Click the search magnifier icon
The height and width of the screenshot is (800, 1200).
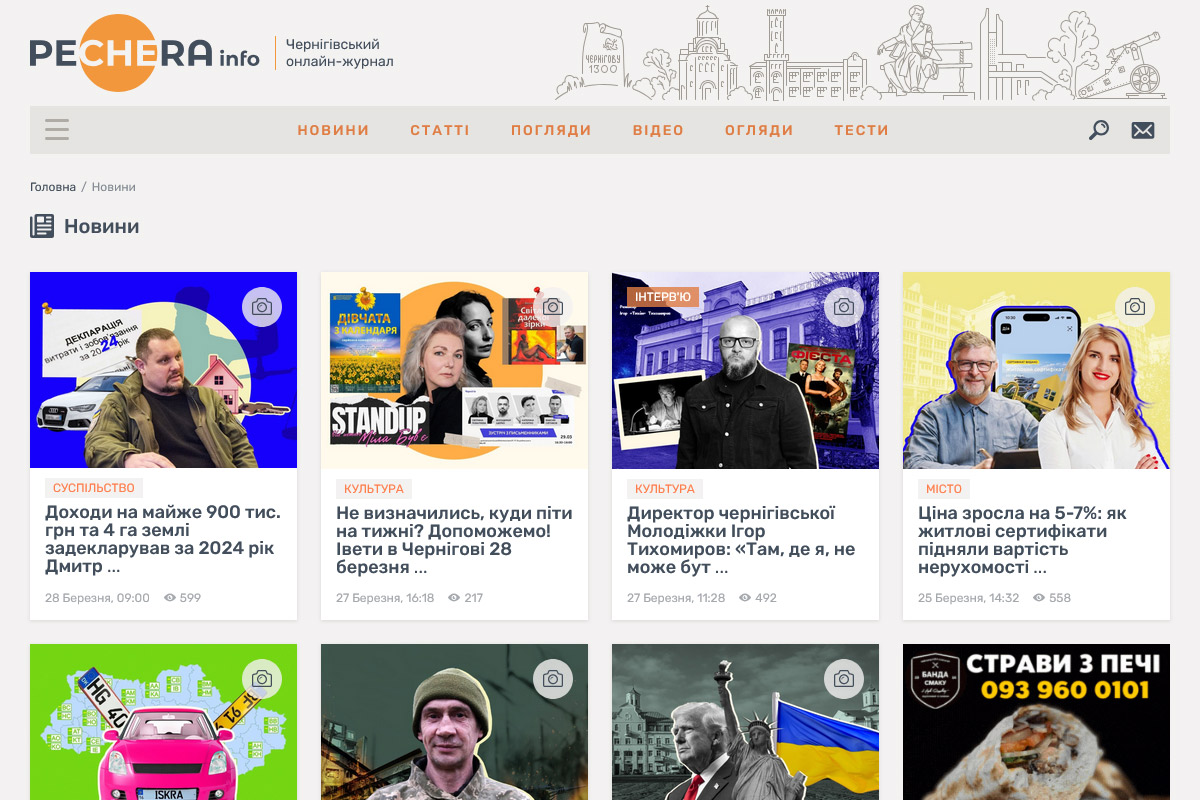click(1099, 130)
